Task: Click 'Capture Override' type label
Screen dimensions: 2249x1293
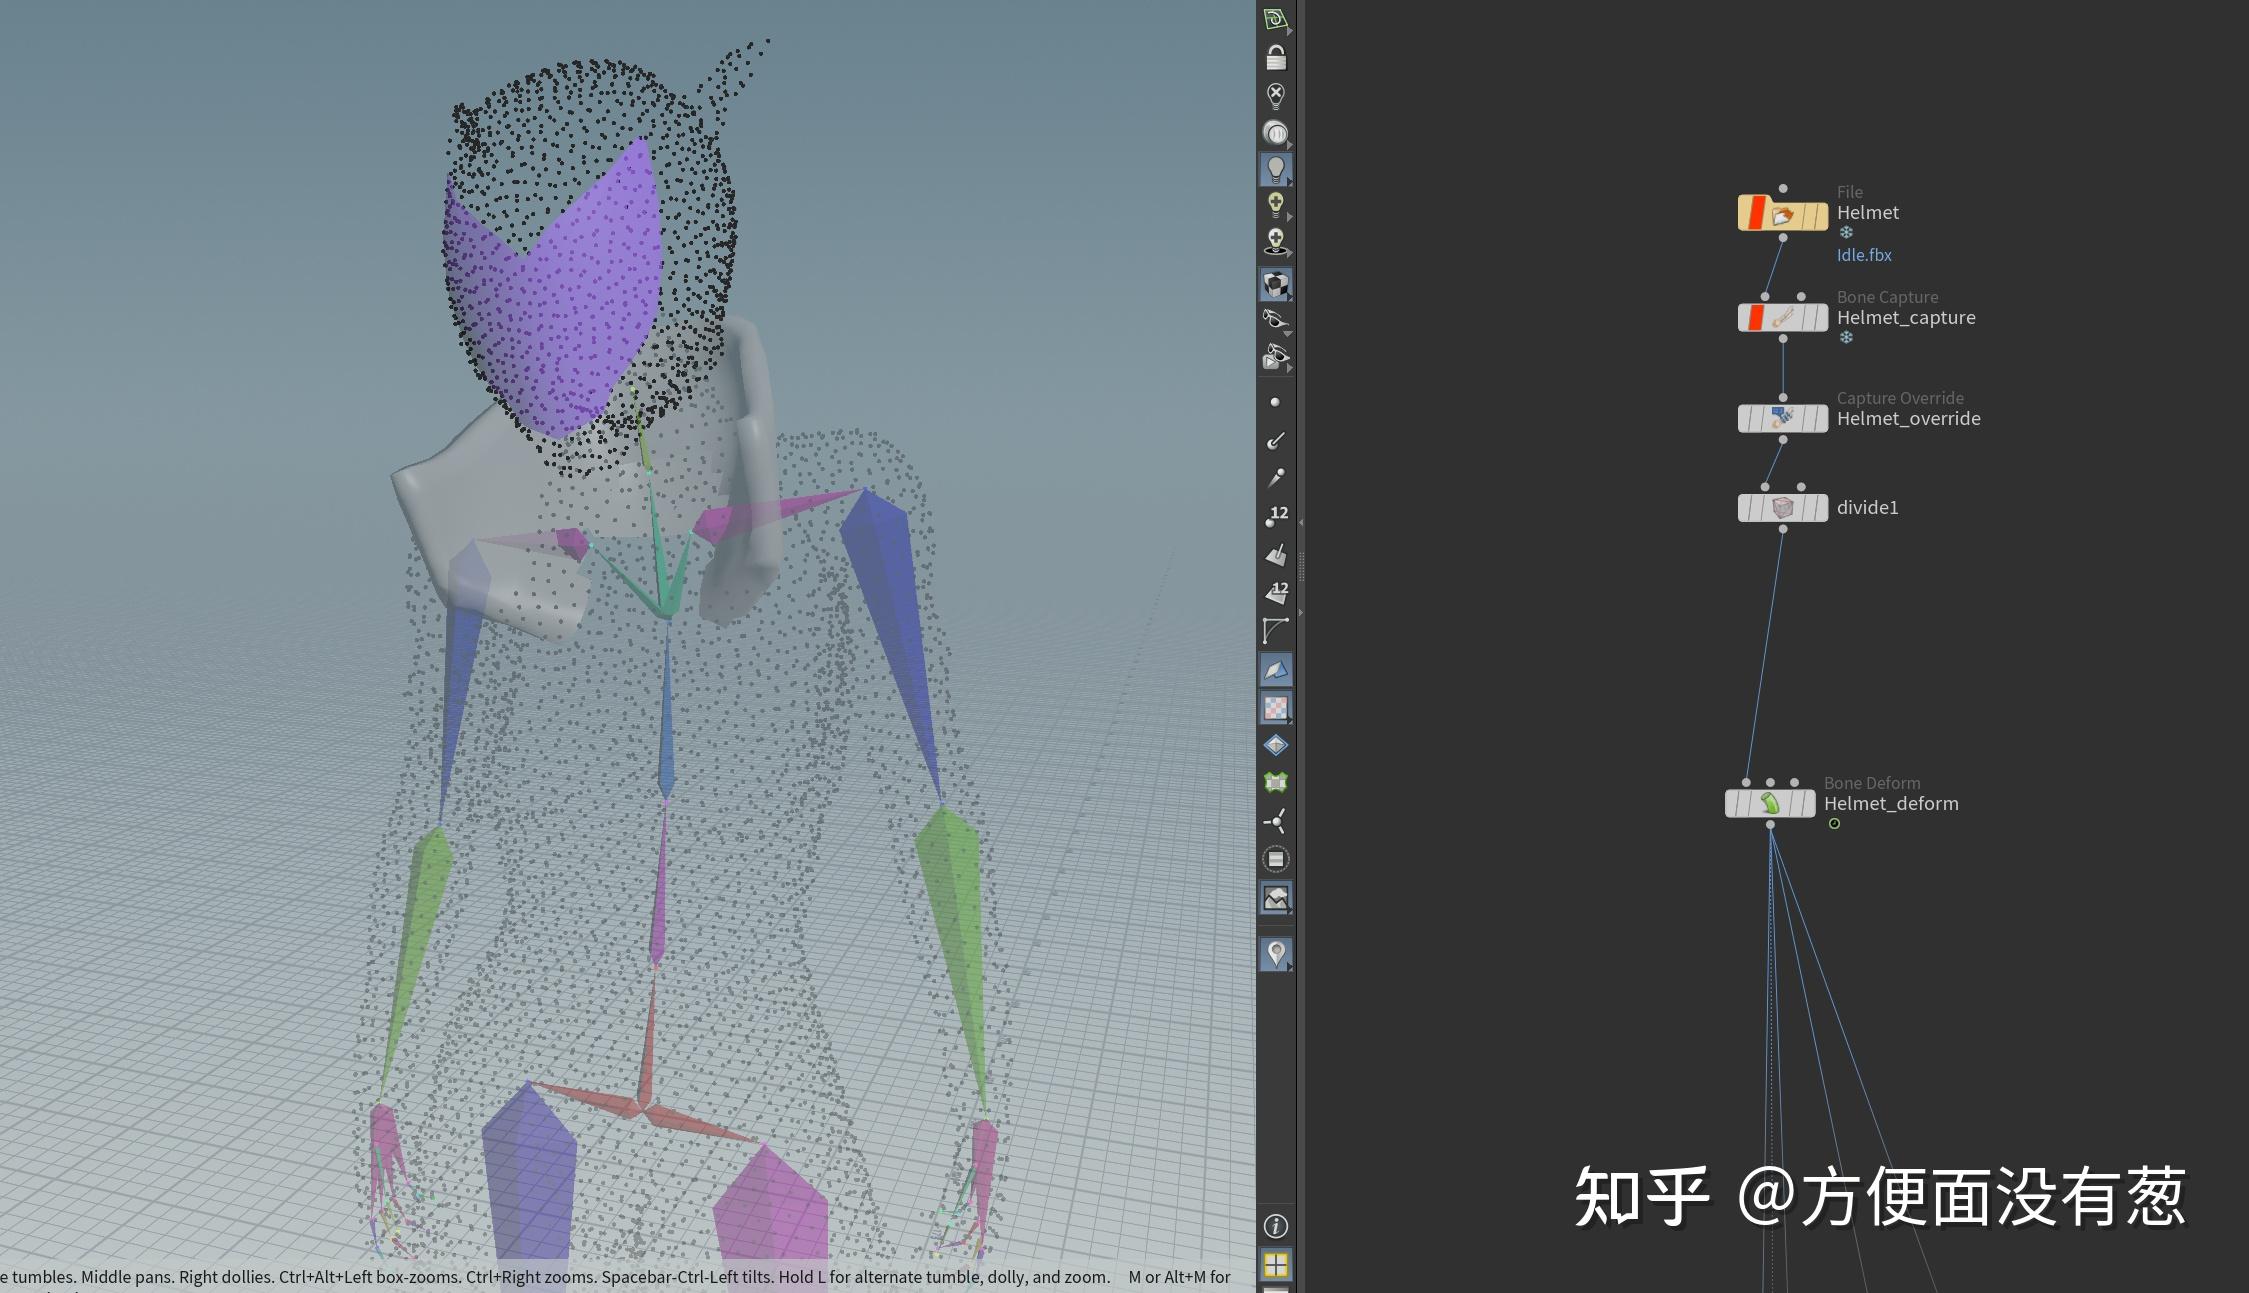Action: 1900,398
